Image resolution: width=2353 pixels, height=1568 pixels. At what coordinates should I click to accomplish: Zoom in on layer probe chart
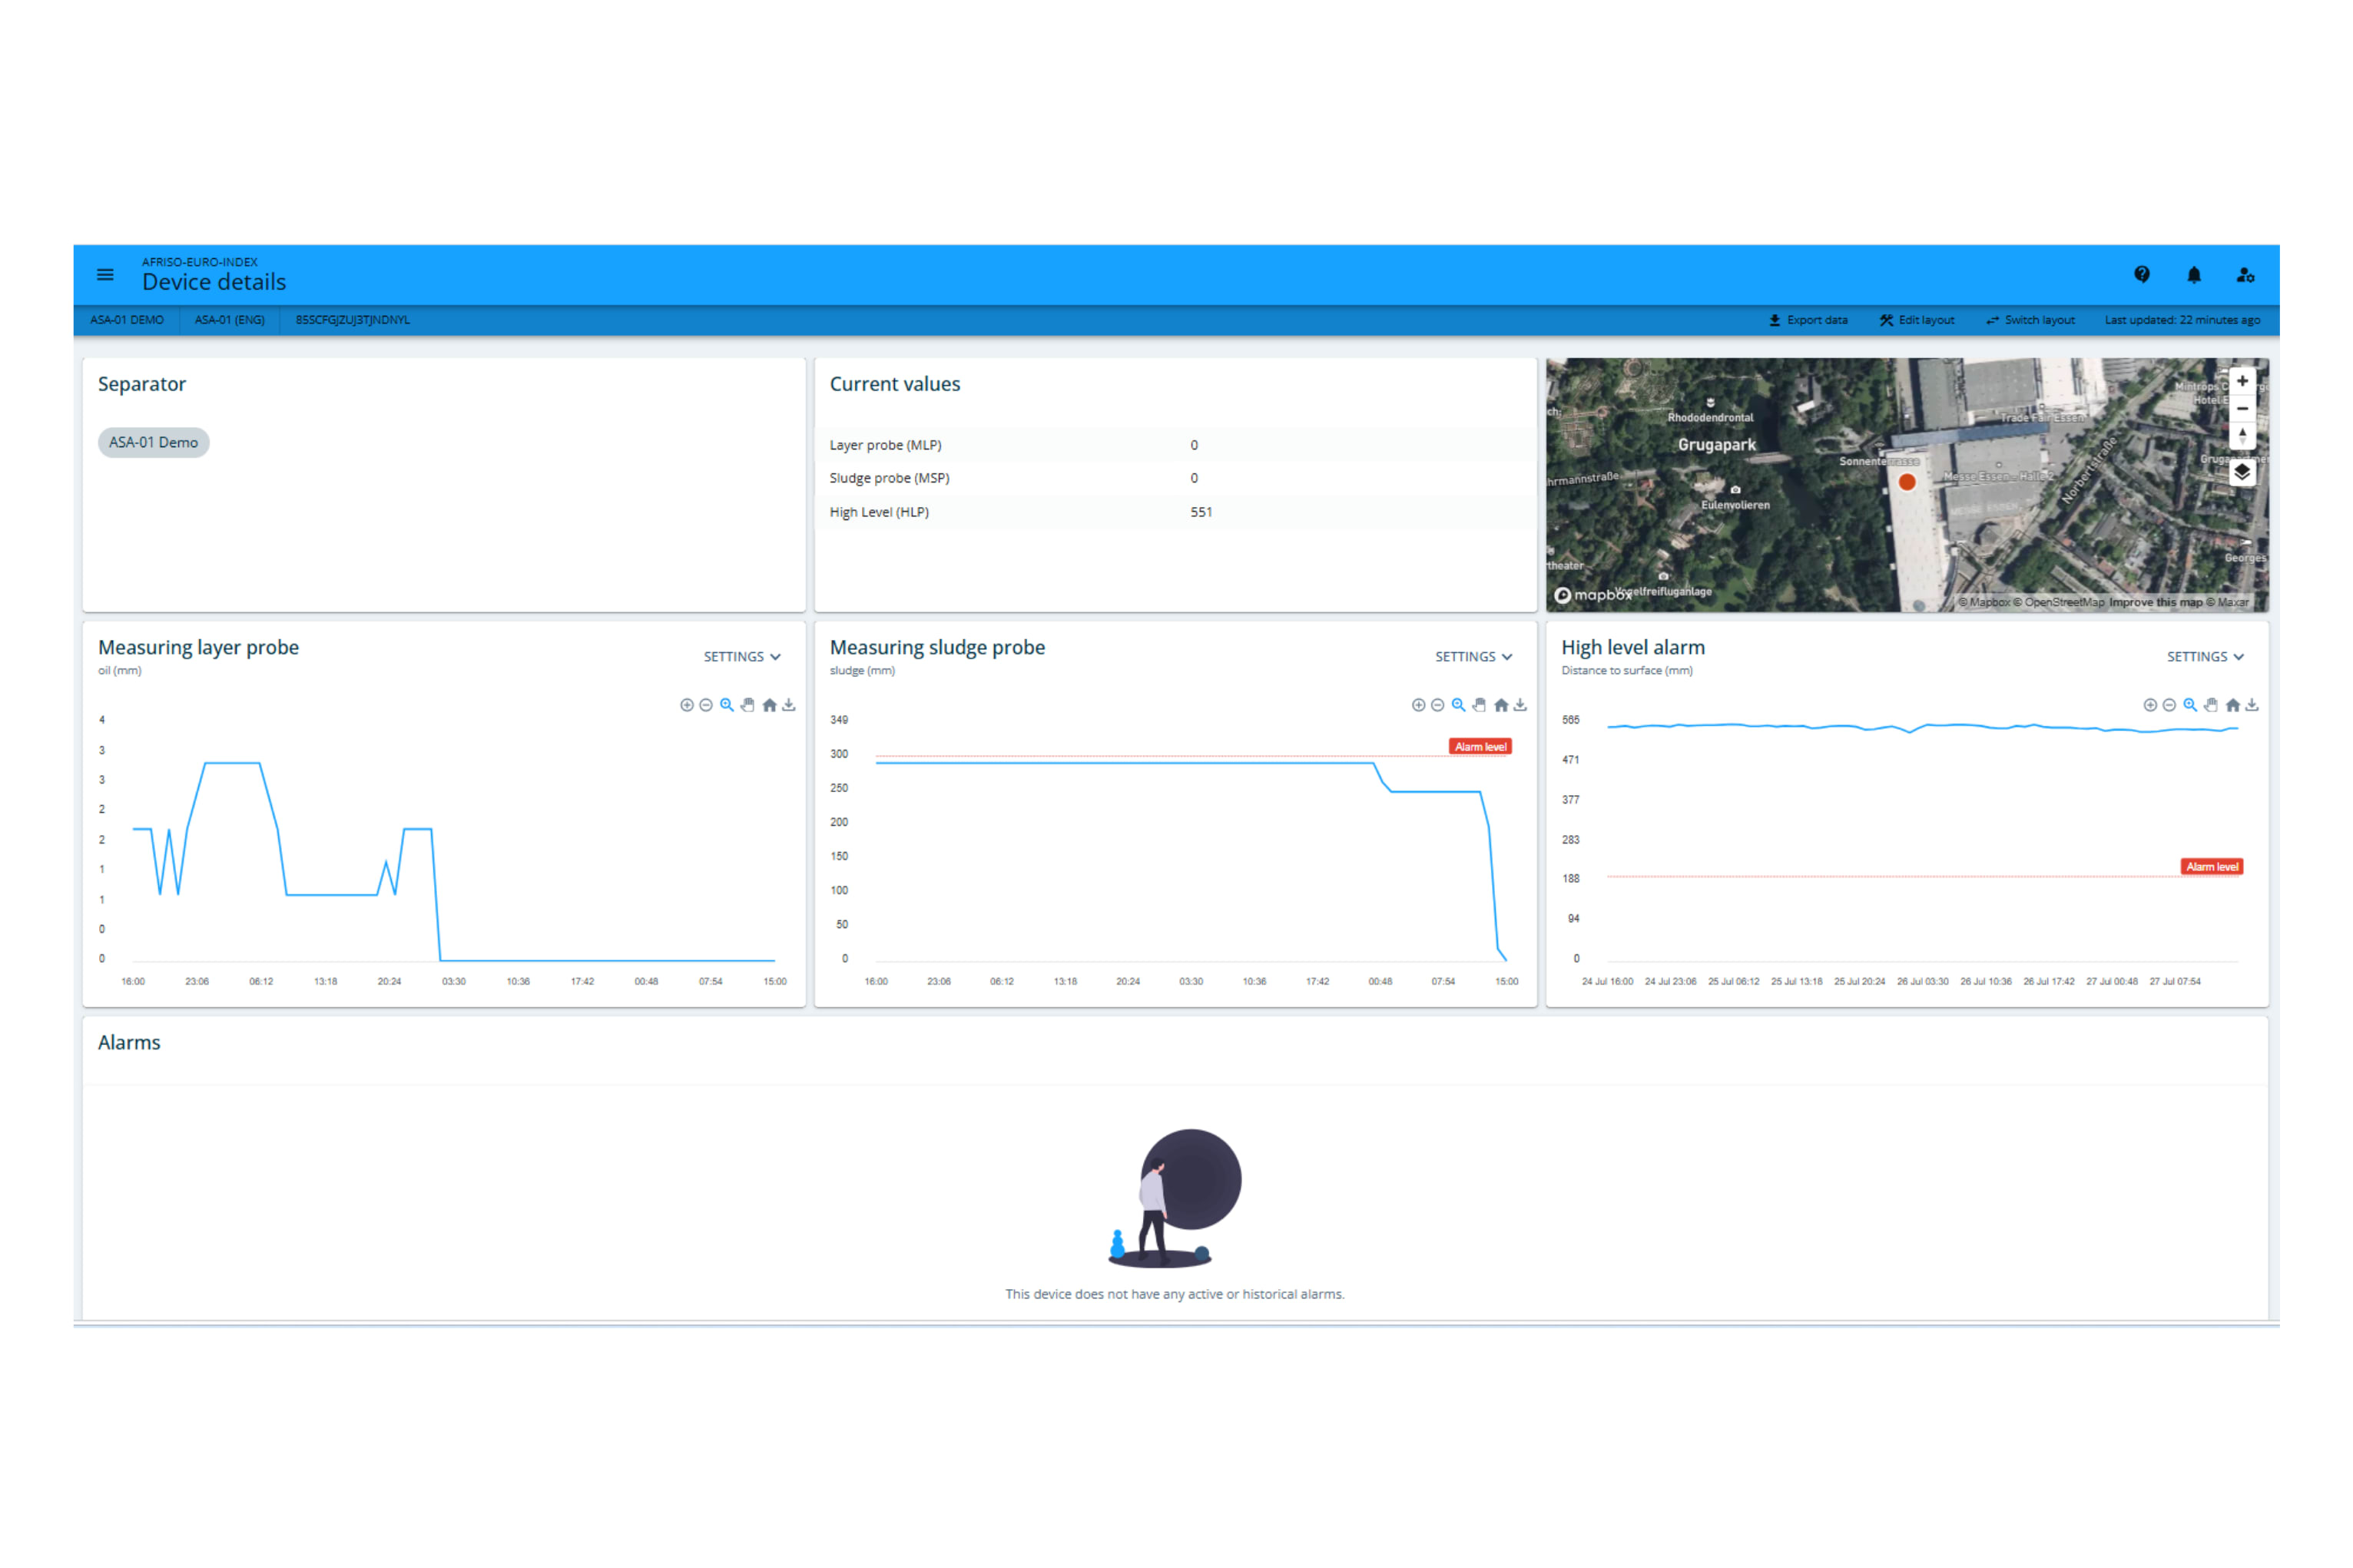pyautogui.click(x=686, y=705)
